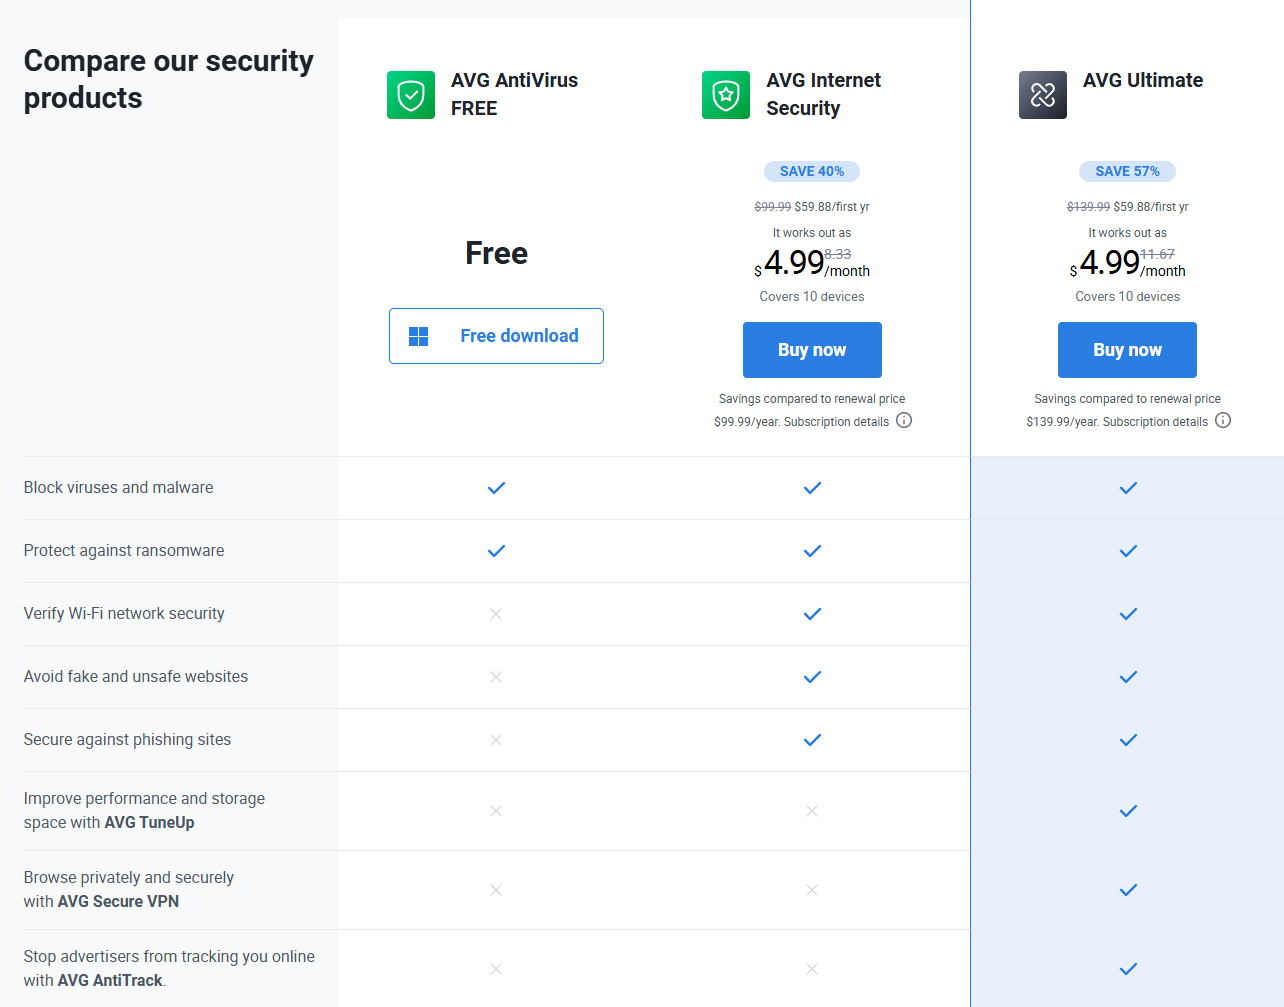Click the AVG AntiVirus FREE shield icon
Image resolution: width=1284 pixels, height=1007 pixels.
coord(411,95)
